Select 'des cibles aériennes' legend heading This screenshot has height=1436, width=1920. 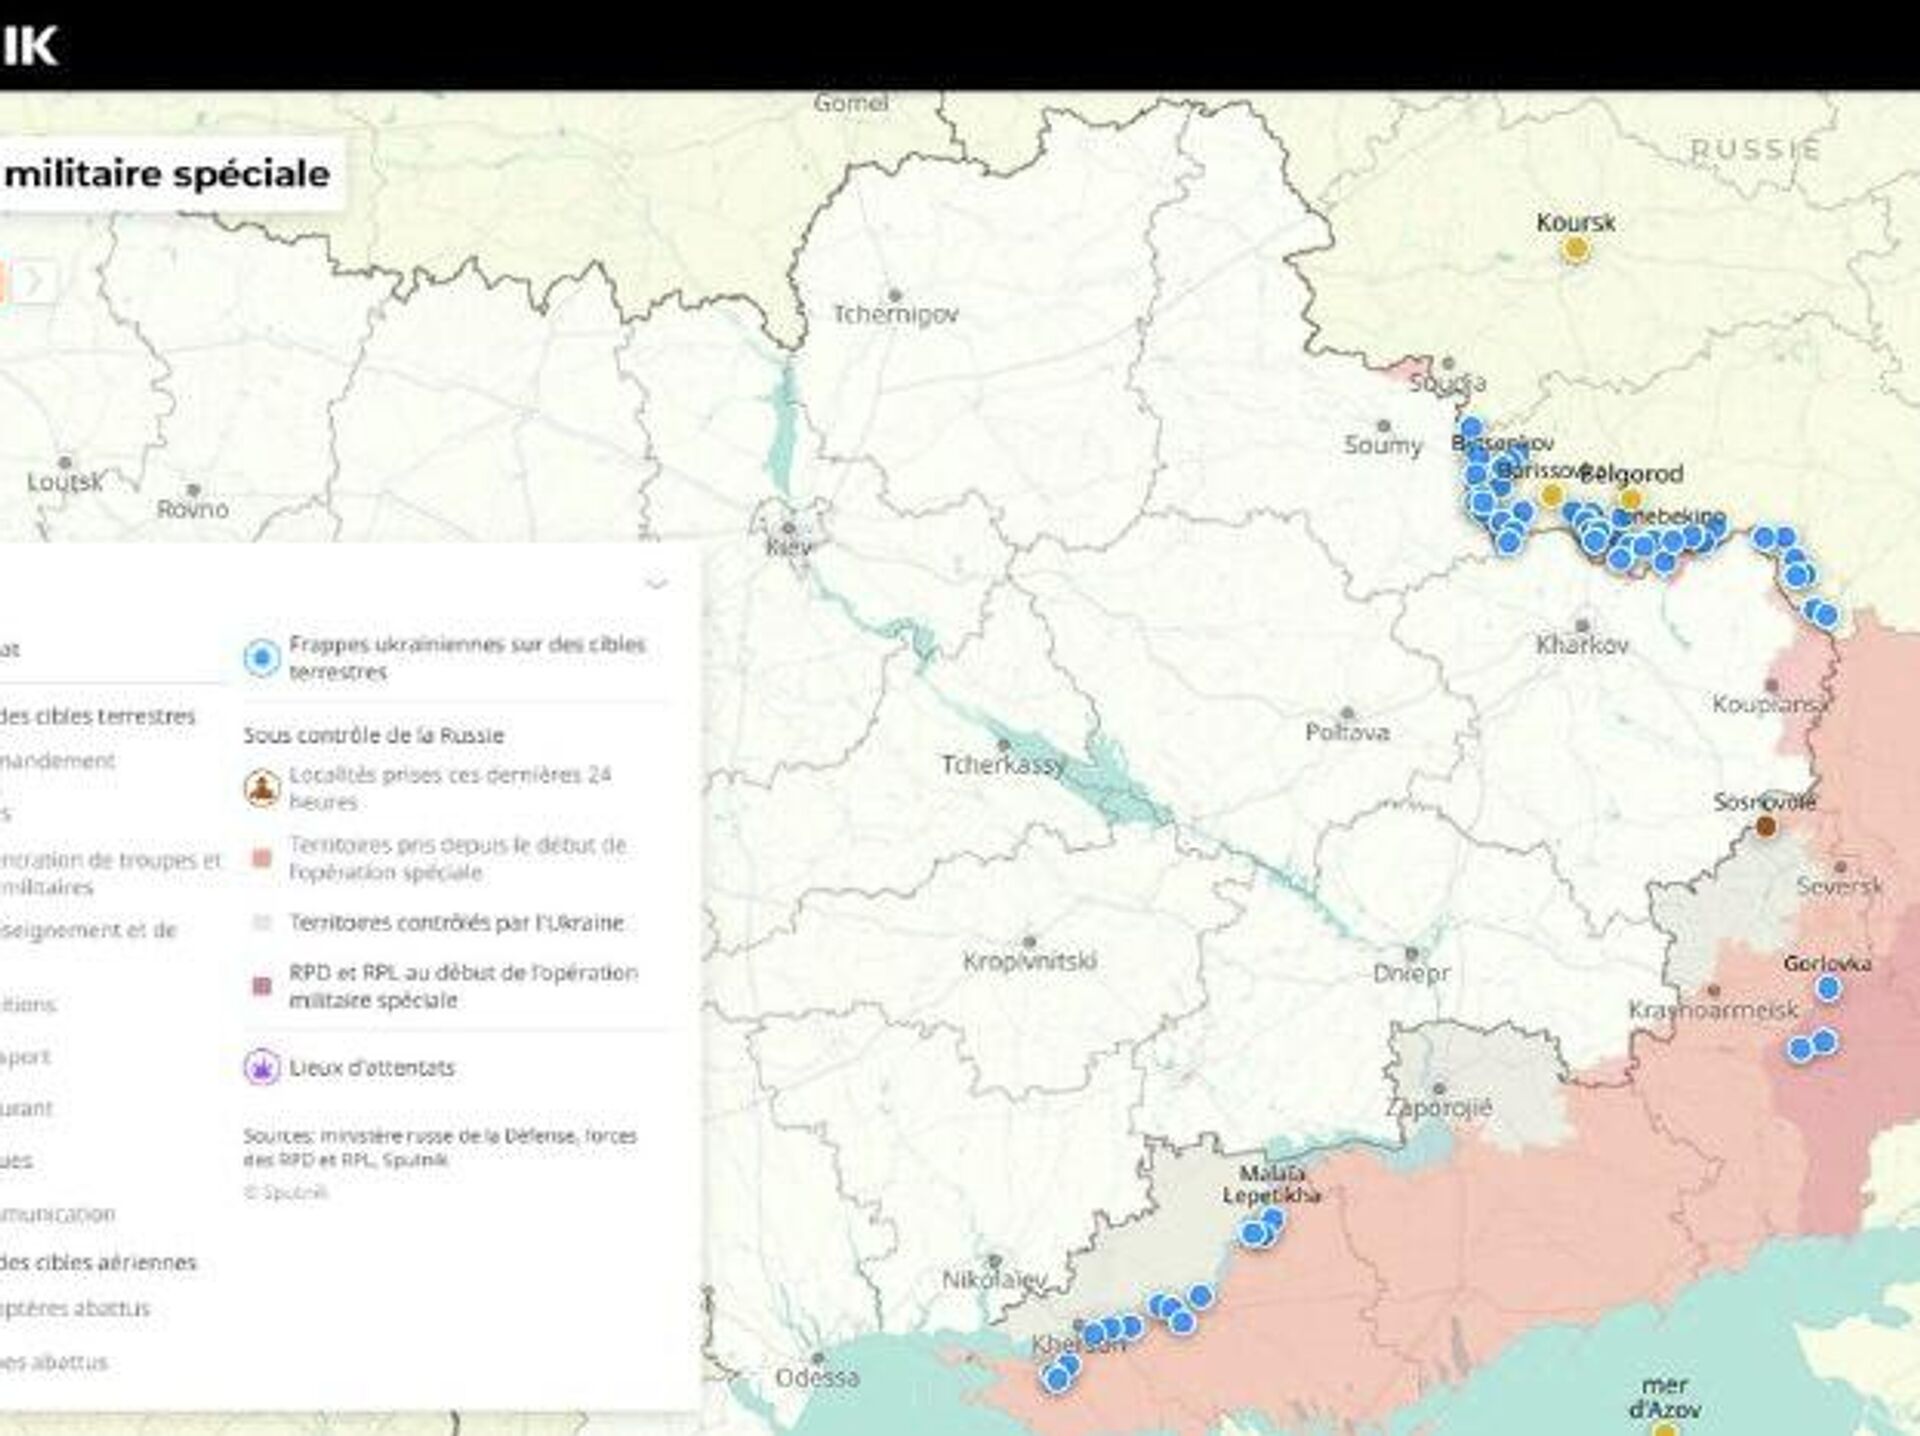(x=98, y=1262)
